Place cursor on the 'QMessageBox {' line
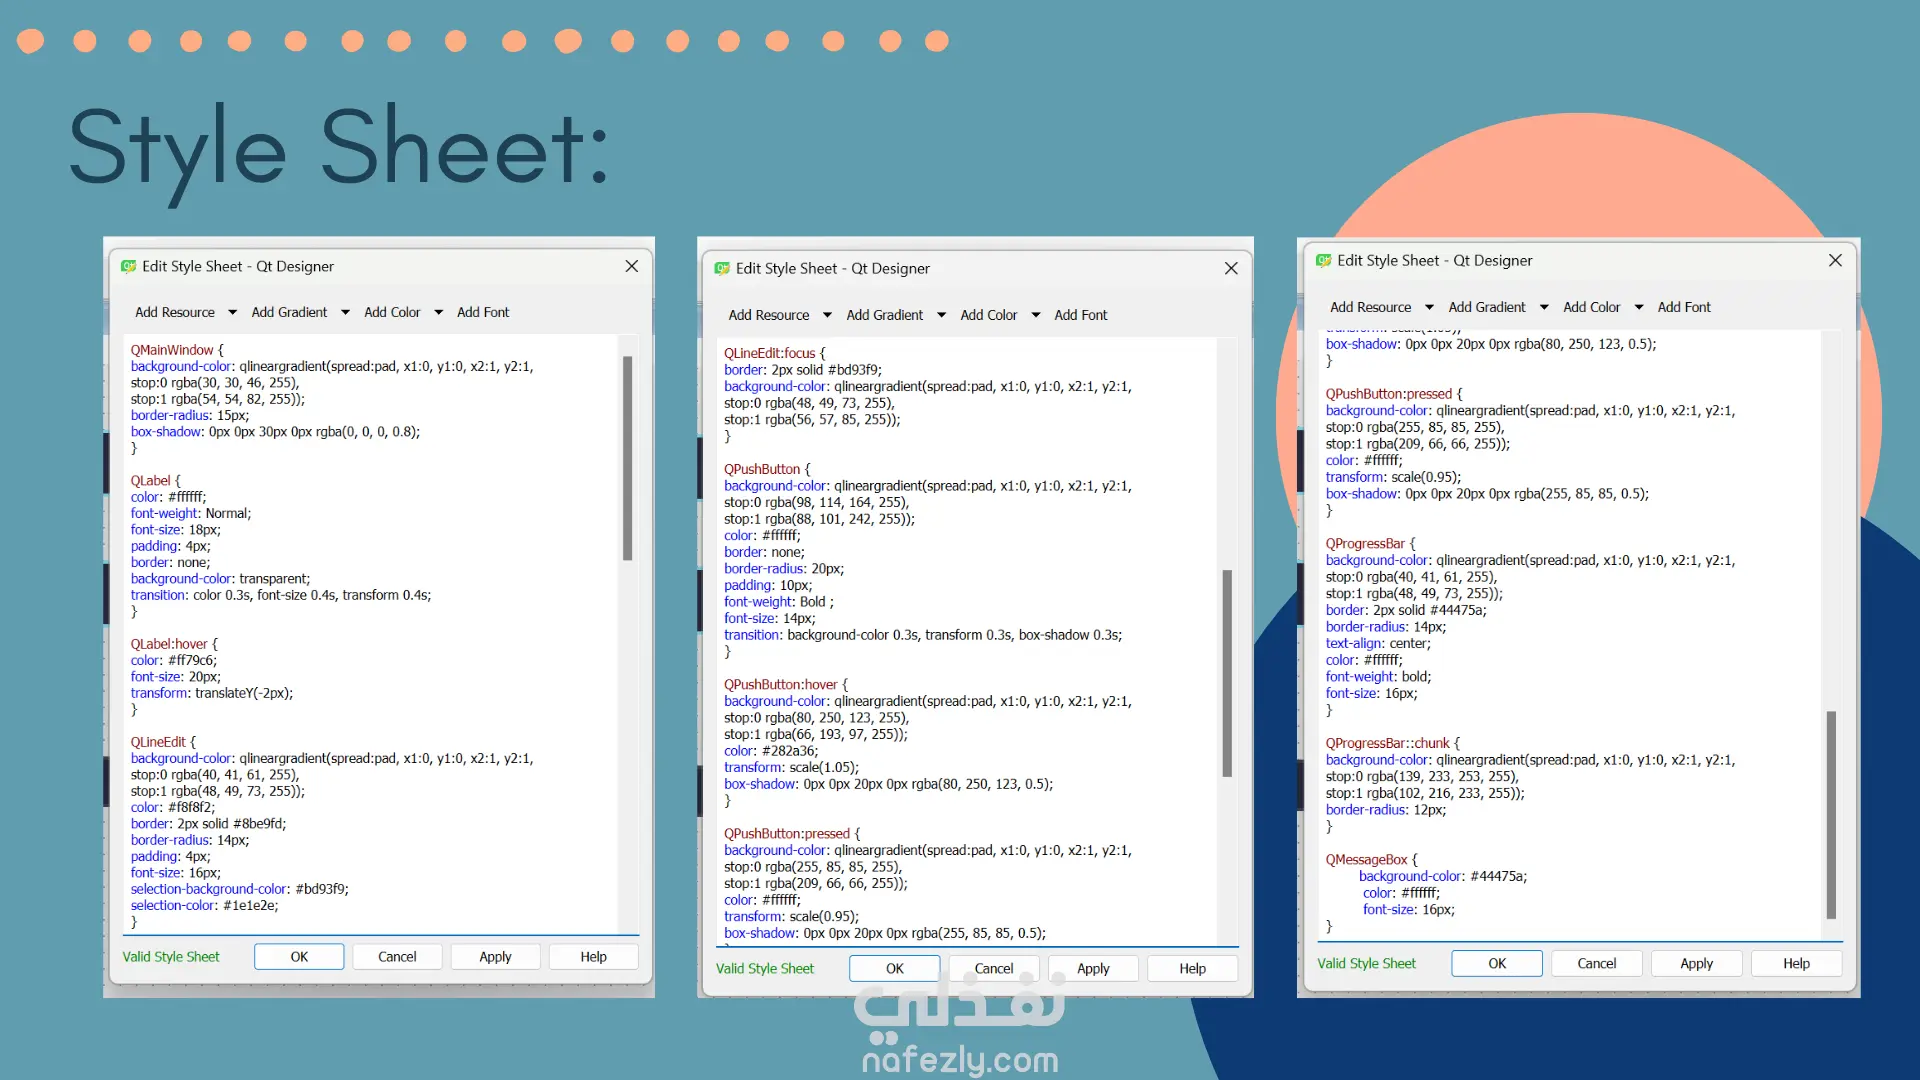The width and height of the screenshot is (1920, 1080). [1372, 860]
